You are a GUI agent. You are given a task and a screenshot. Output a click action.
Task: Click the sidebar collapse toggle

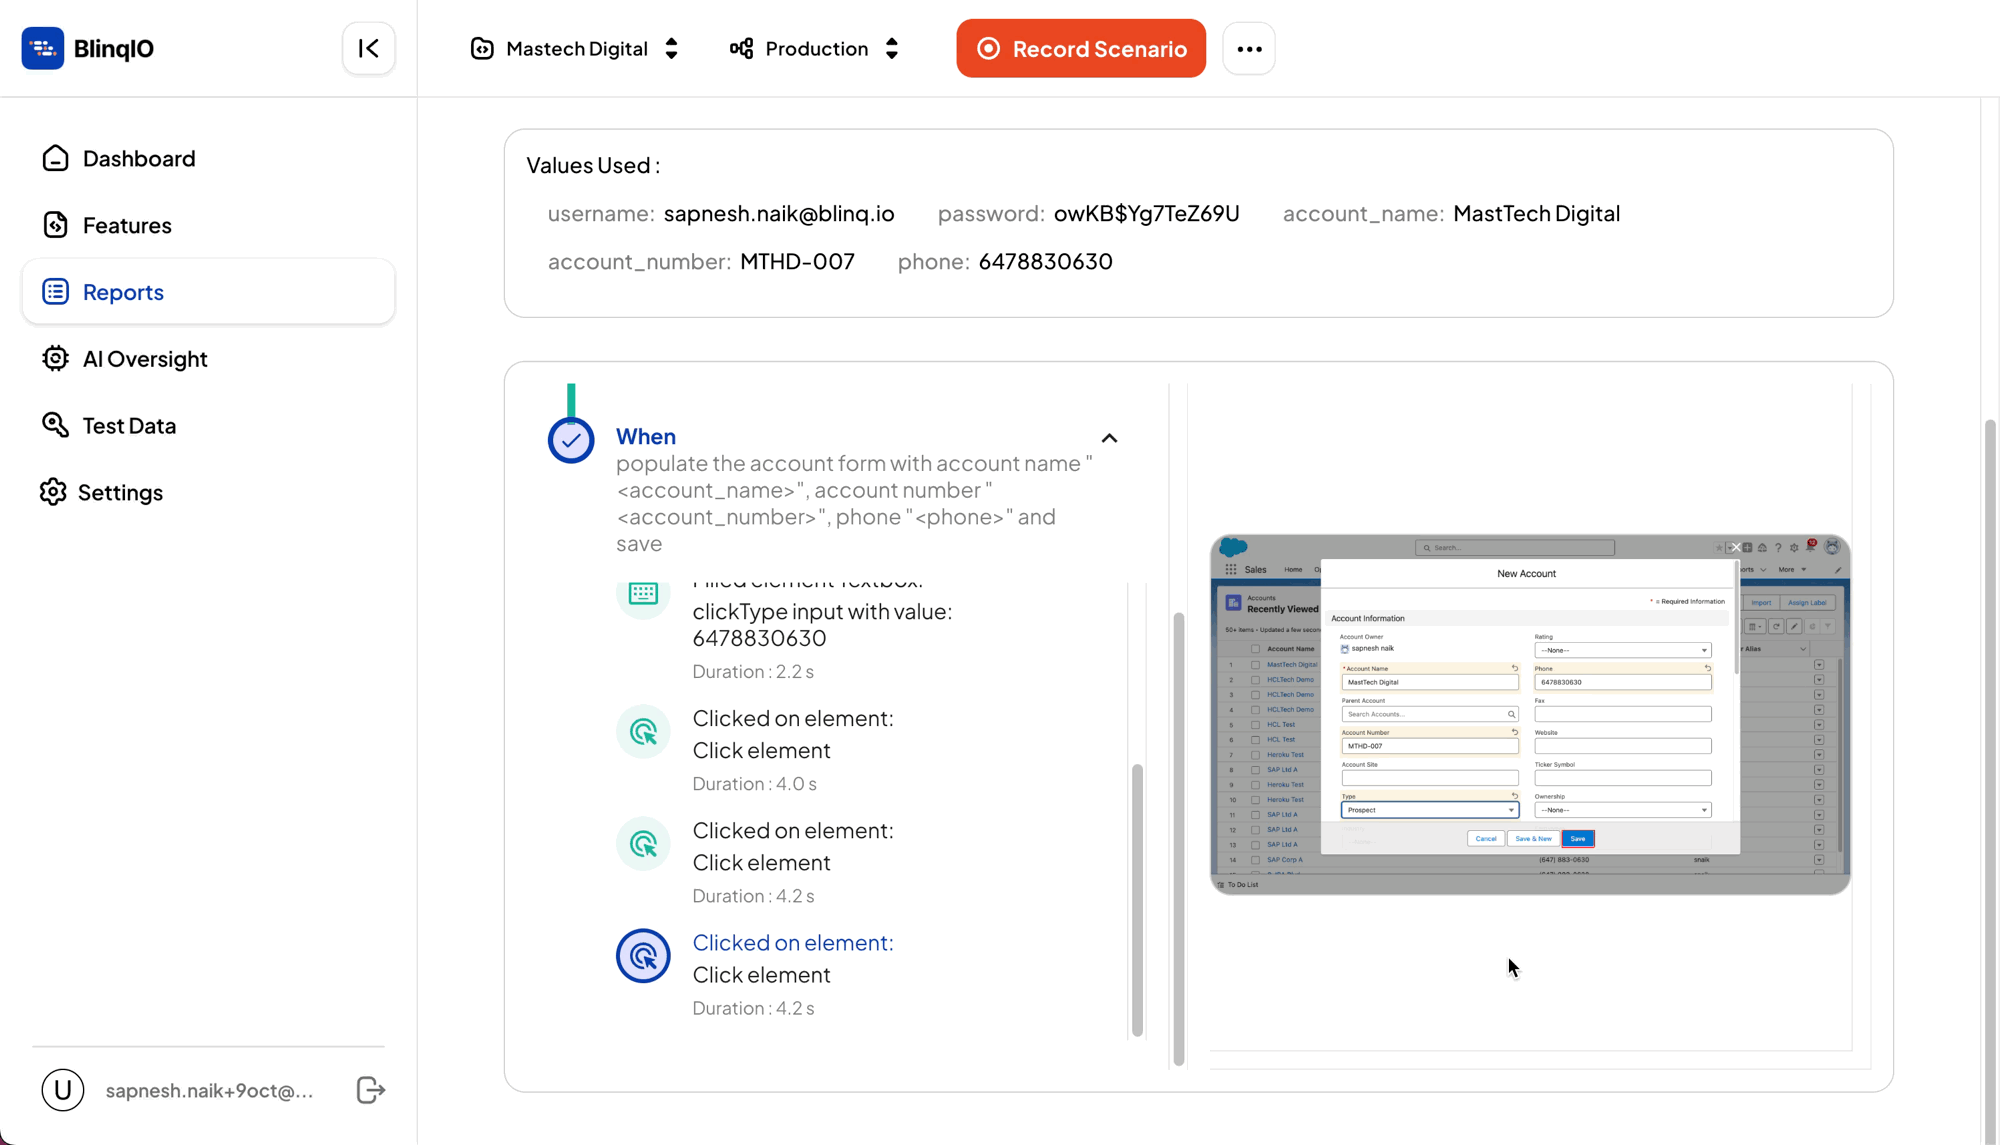[x=368, y=49]
